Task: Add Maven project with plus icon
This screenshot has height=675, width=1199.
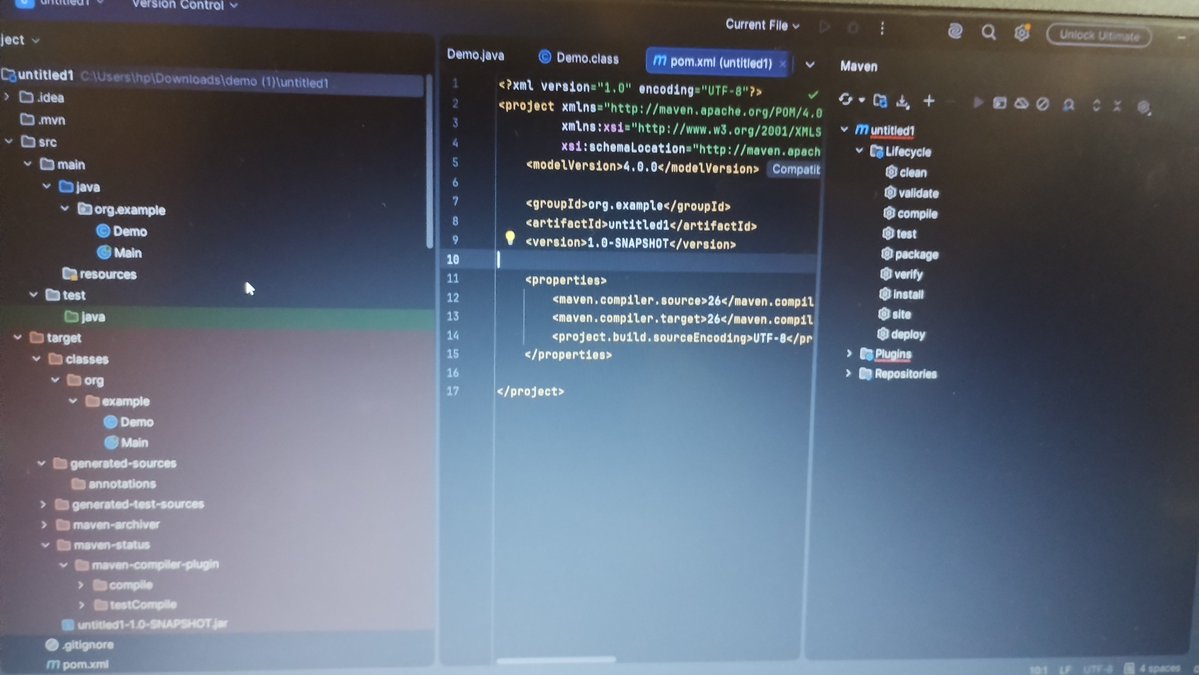Action: click(x=929, y=101)
